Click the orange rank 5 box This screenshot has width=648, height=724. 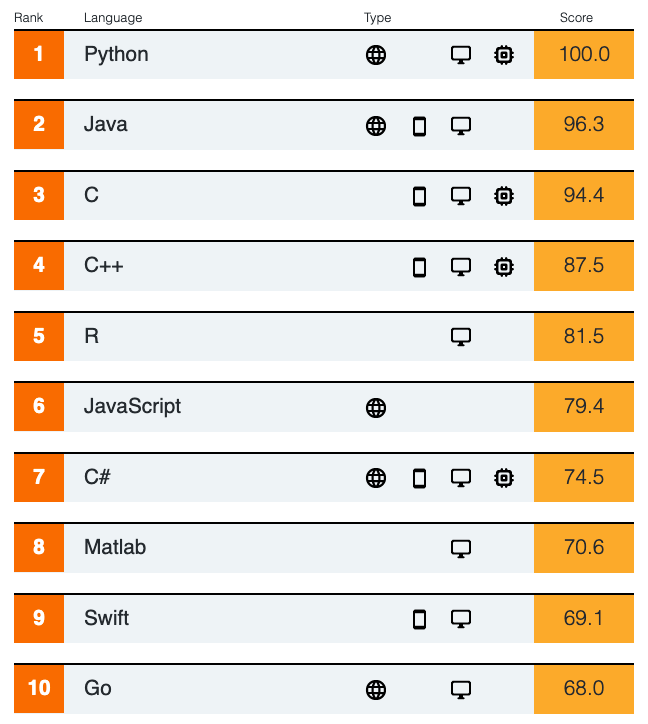39,337
